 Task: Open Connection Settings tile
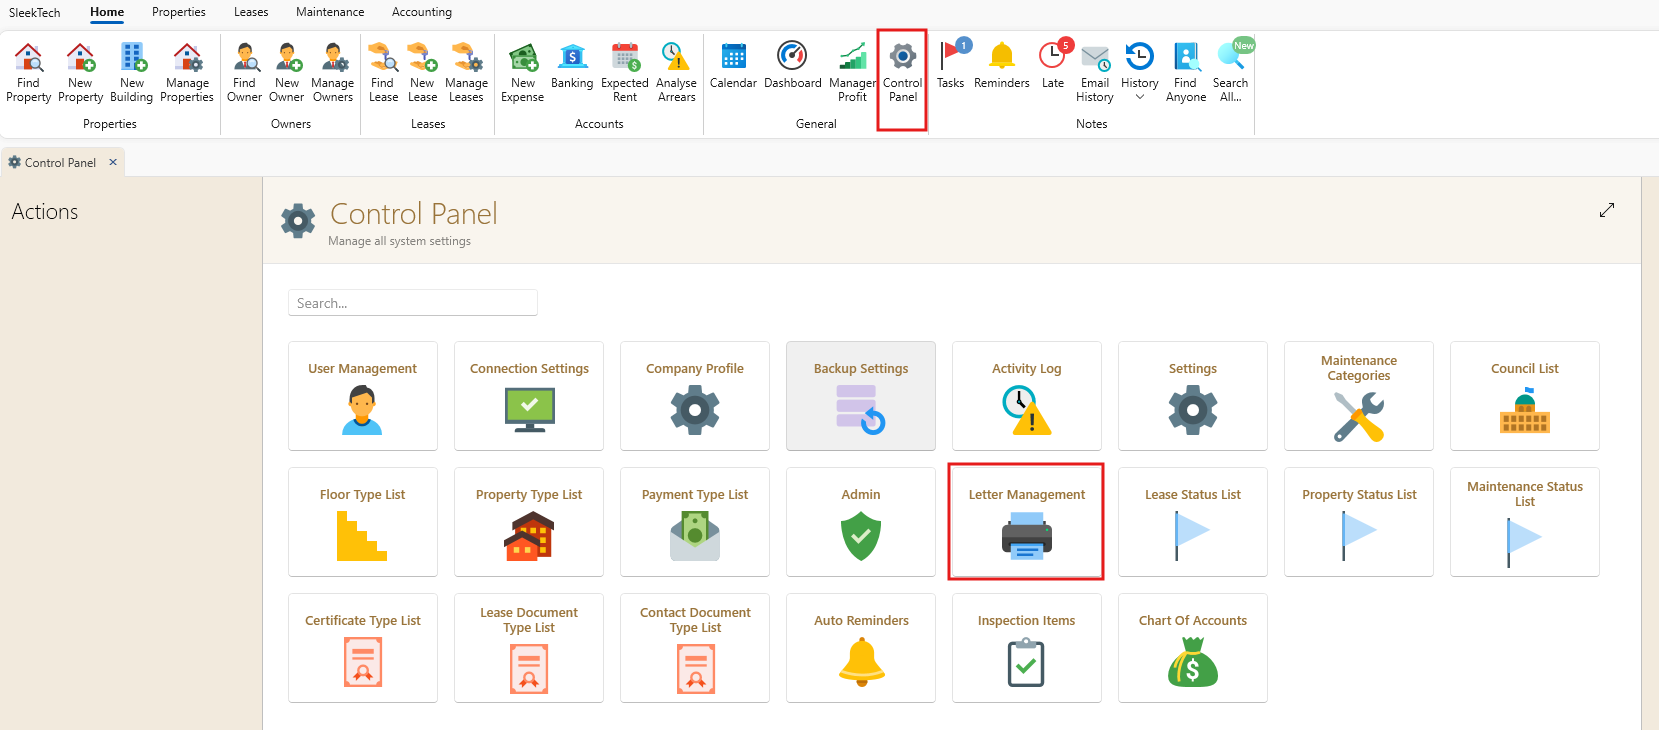pos(529,396)
